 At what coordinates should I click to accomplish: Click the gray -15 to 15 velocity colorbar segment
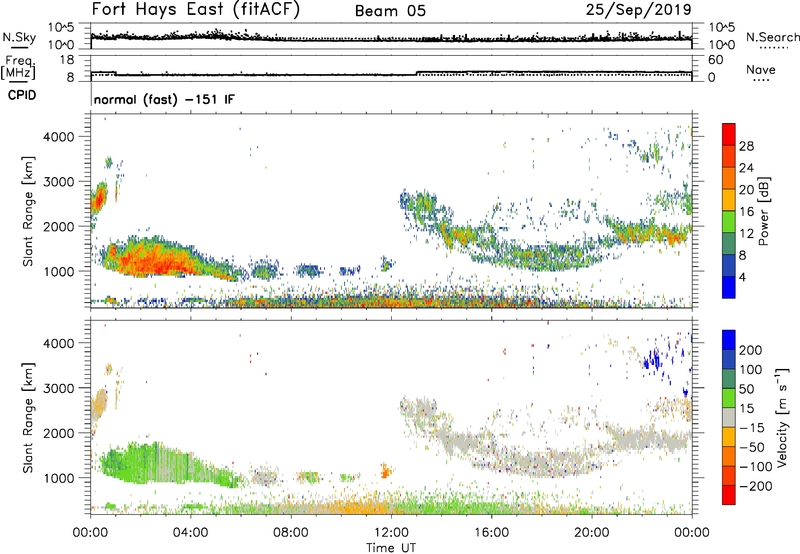click(729, 417)
